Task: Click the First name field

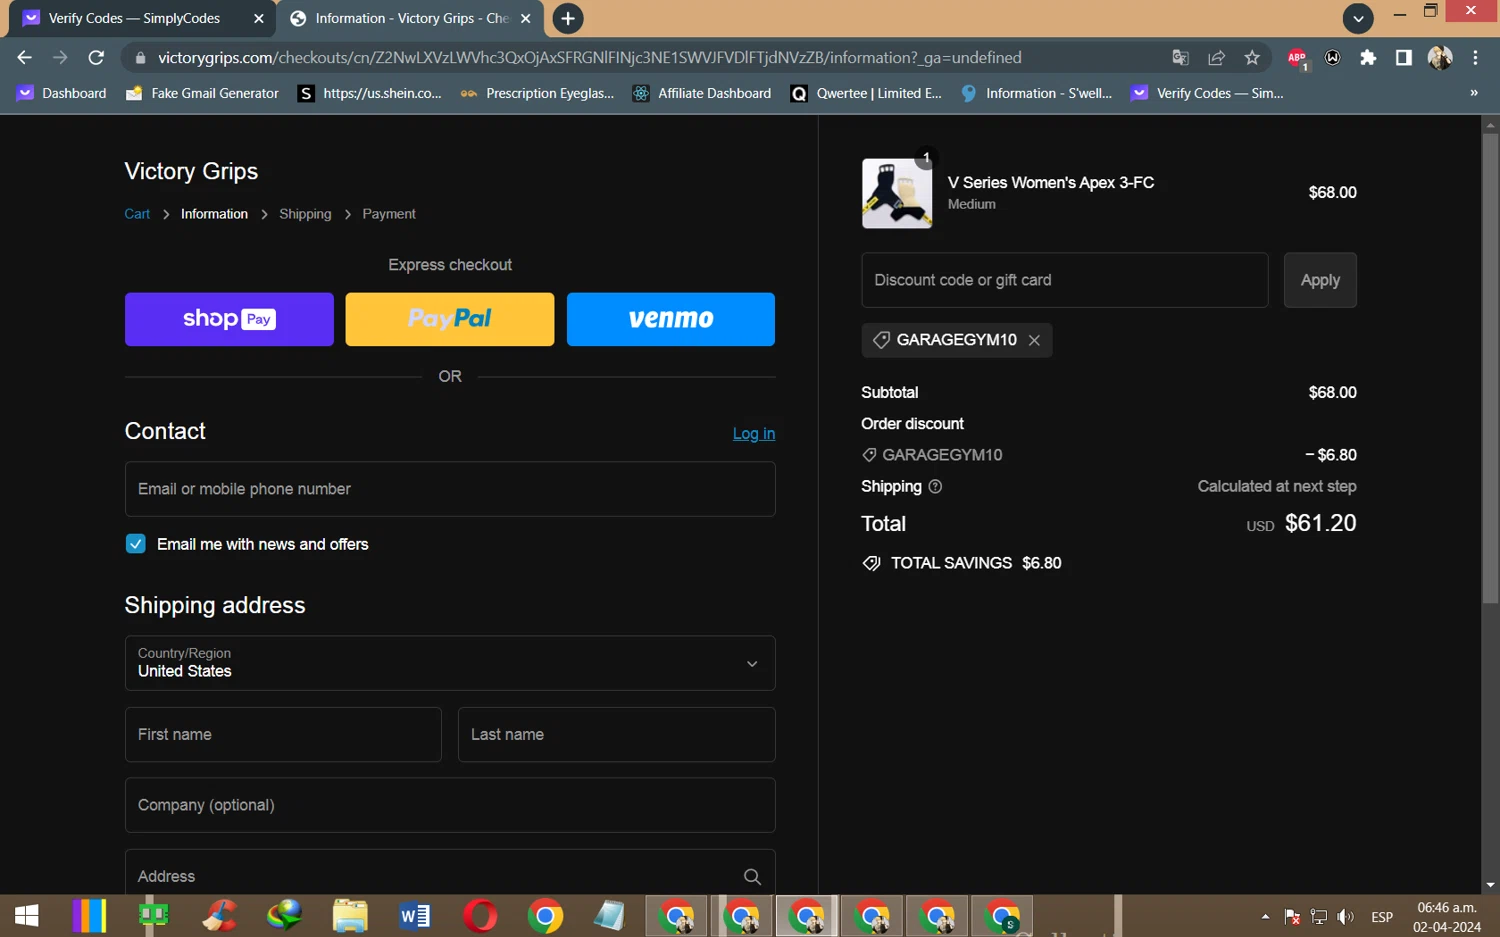Action: click(283, 735)
